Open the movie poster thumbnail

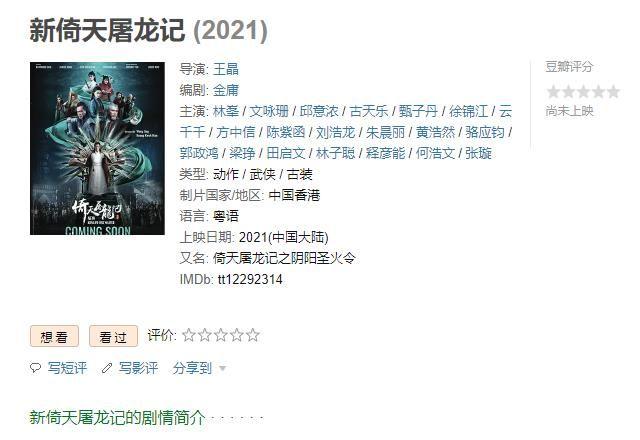pyautogui.click(x=97, y=149)
